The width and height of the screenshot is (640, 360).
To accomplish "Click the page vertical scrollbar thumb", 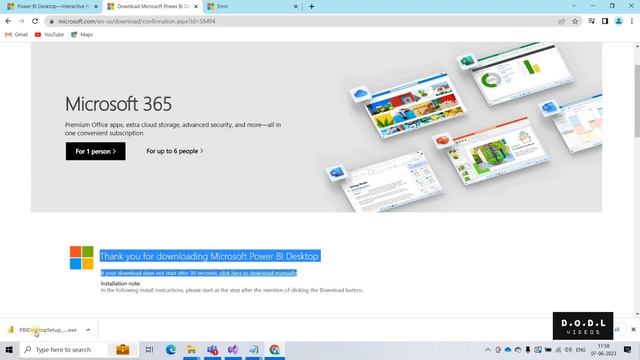I will 637,101.
